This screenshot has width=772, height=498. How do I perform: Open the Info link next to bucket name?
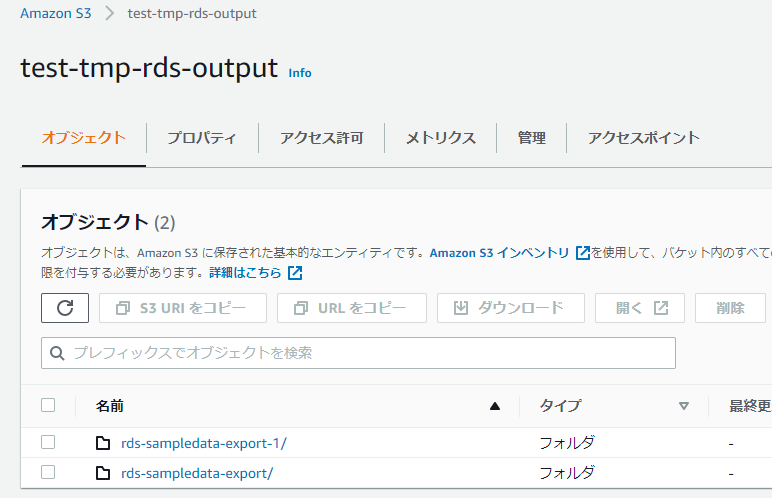(x=300, y=73)
